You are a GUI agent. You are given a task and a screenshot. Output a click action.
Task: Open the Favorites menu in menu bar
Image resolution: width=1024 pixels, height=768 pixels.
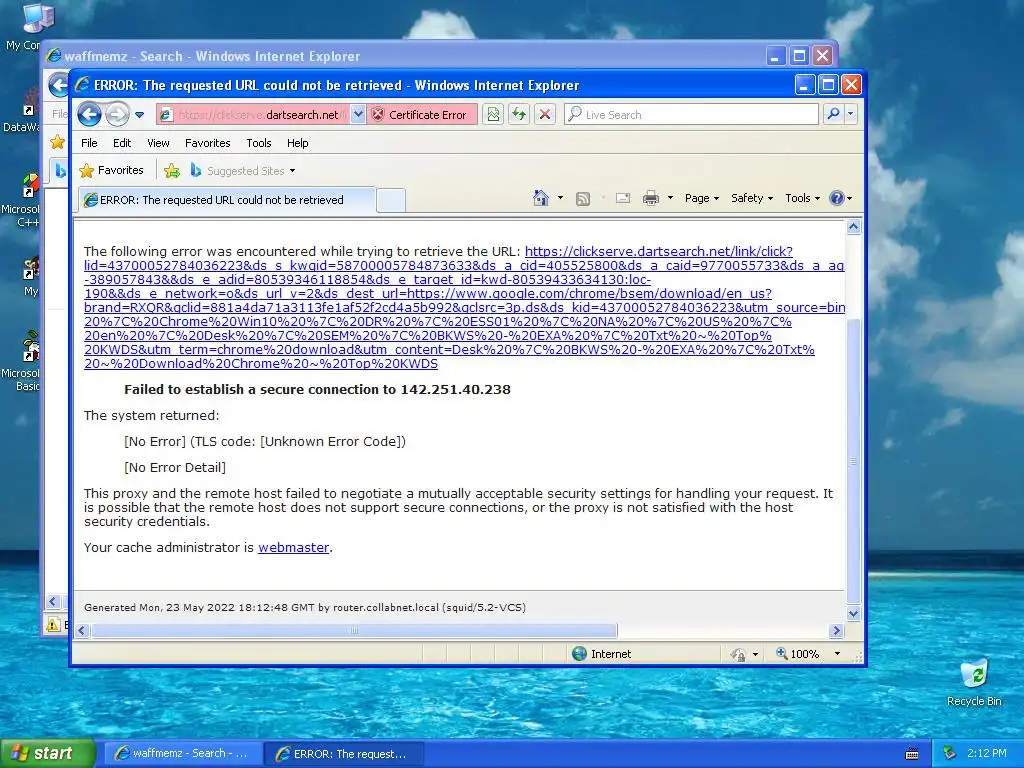[208, 143]
